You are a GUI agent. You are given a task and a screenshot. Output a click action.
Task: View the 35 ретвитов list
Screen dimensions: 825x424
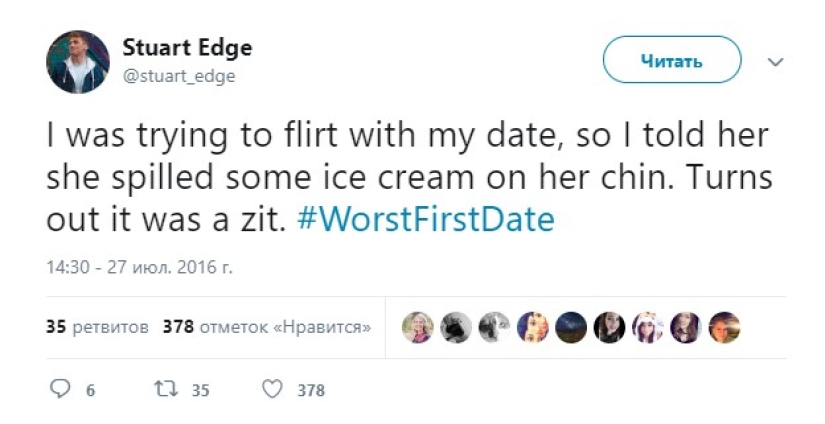pyautogui.click(x=97, y=326)
